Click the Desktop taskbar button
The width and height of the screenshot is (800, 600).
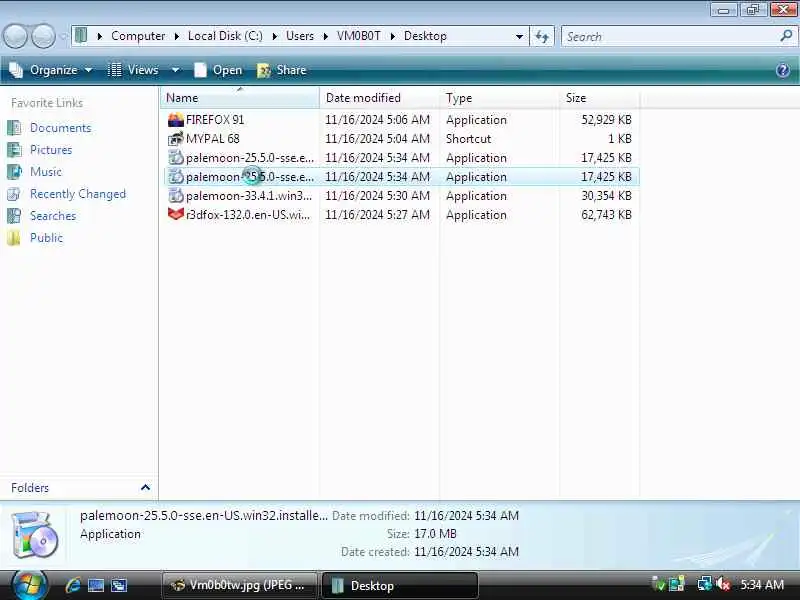tap(399, 585)
